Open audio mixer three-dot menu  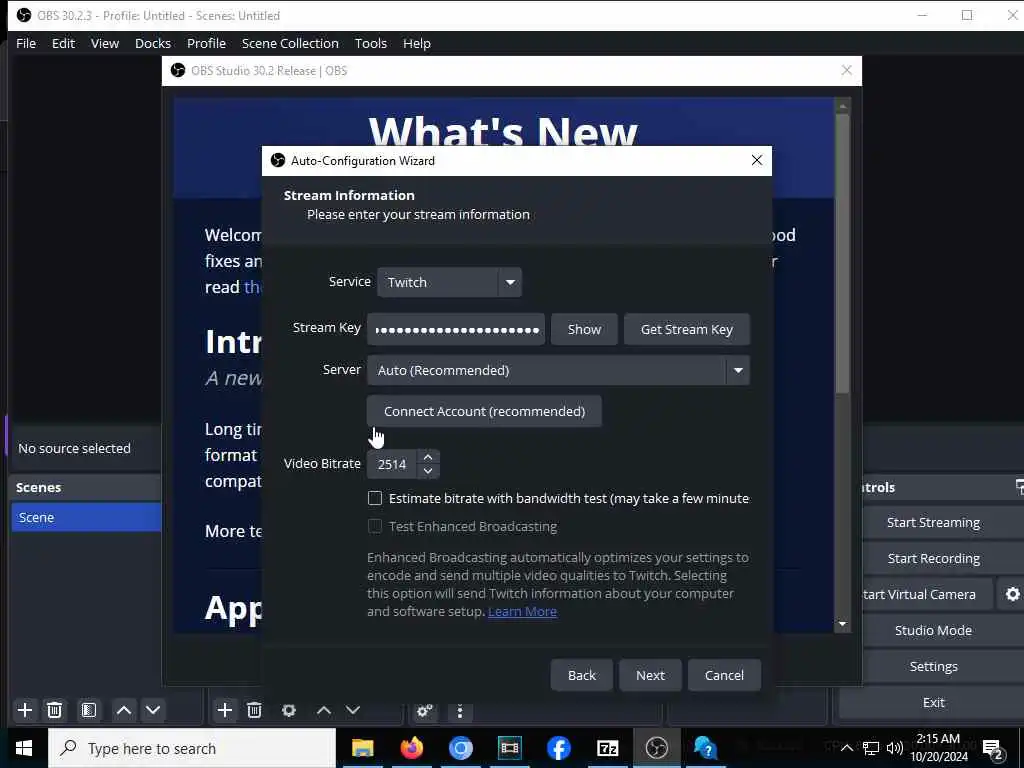point(460,711)
